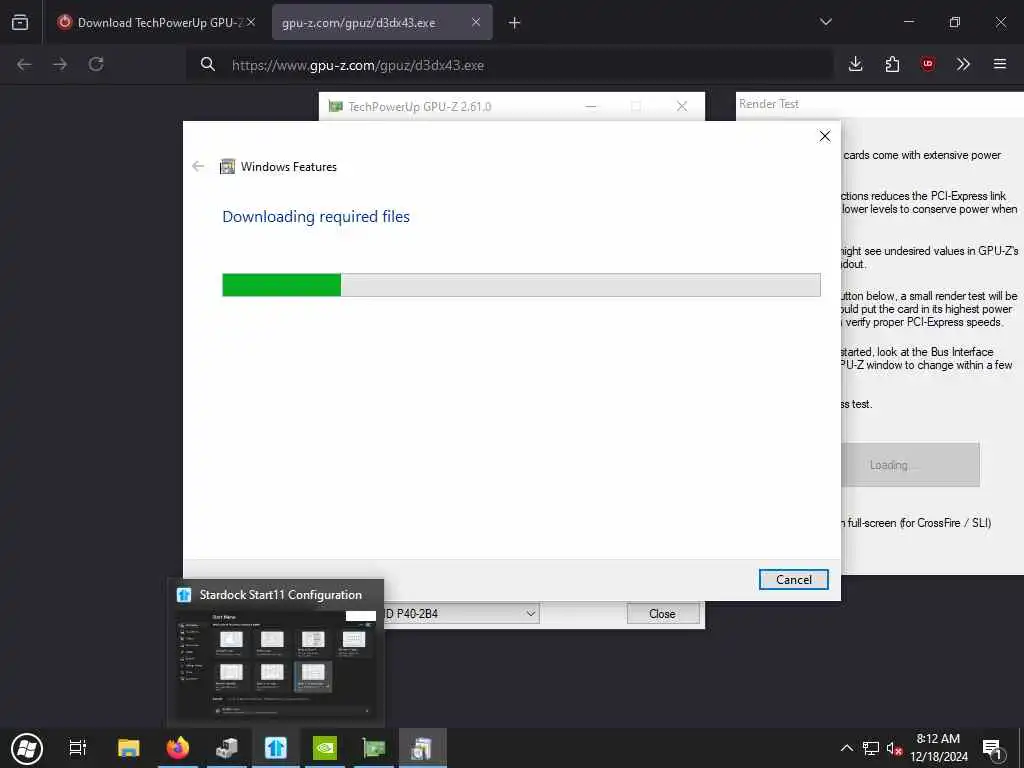
Task: Open a new browser tab
Action: (x=515, y=23)
